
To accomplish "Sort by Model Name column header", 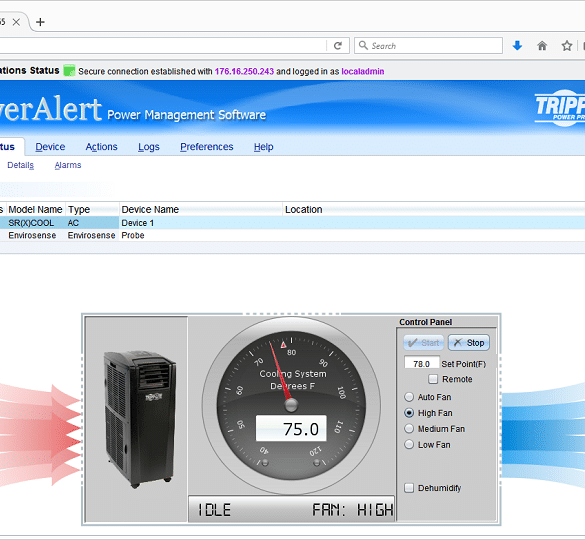I will click(x=35, y=209).
